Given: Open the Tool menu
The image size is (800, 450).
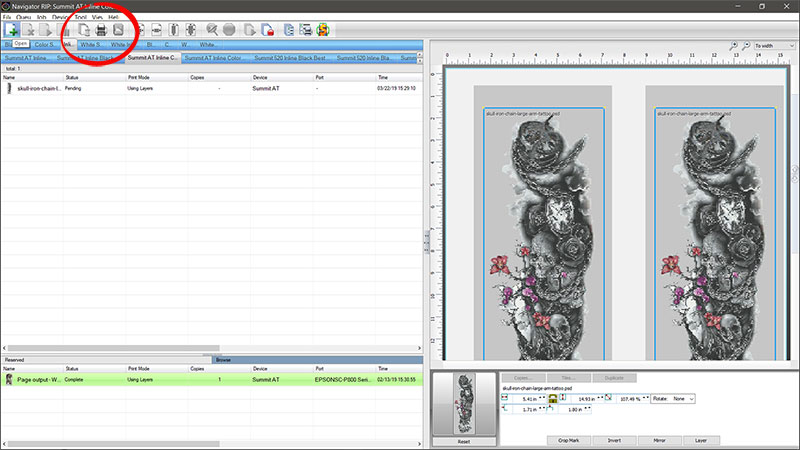Looking at the screenshot, I should coord(81,17).
